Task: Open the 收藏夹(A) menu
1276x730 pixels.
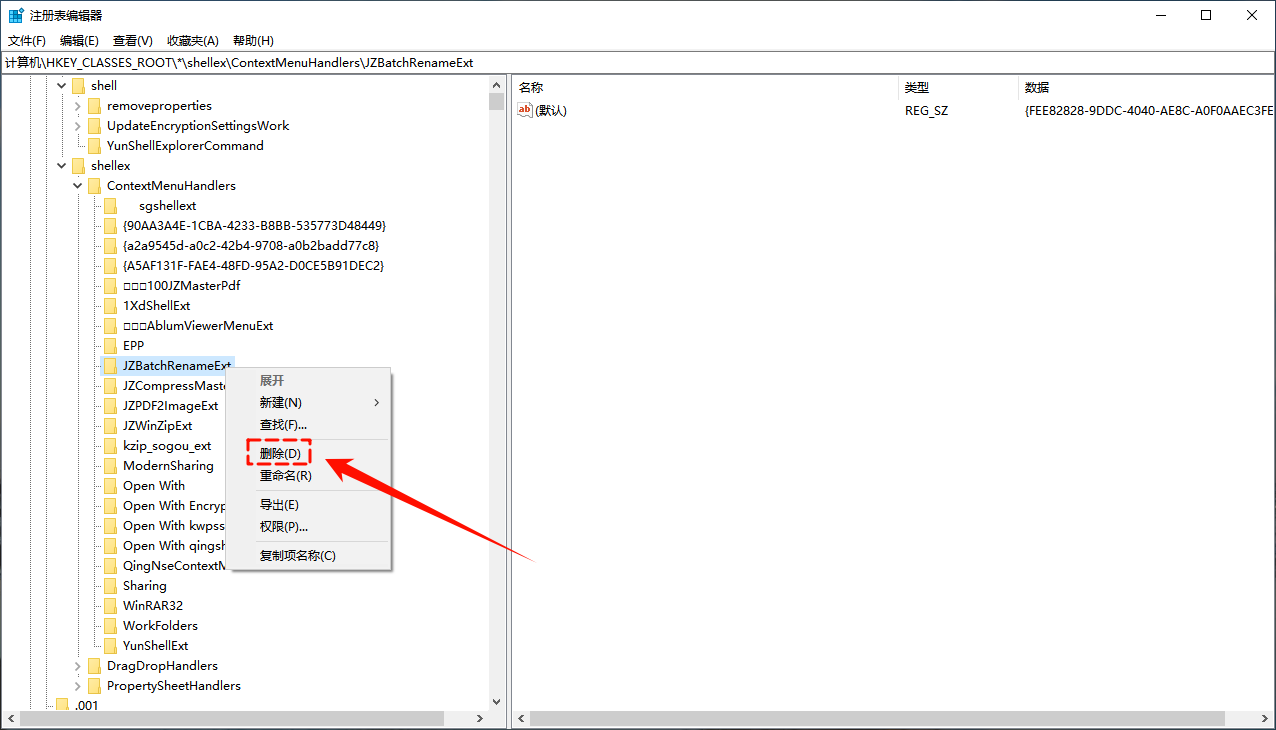Action: [x=192, y=40]
